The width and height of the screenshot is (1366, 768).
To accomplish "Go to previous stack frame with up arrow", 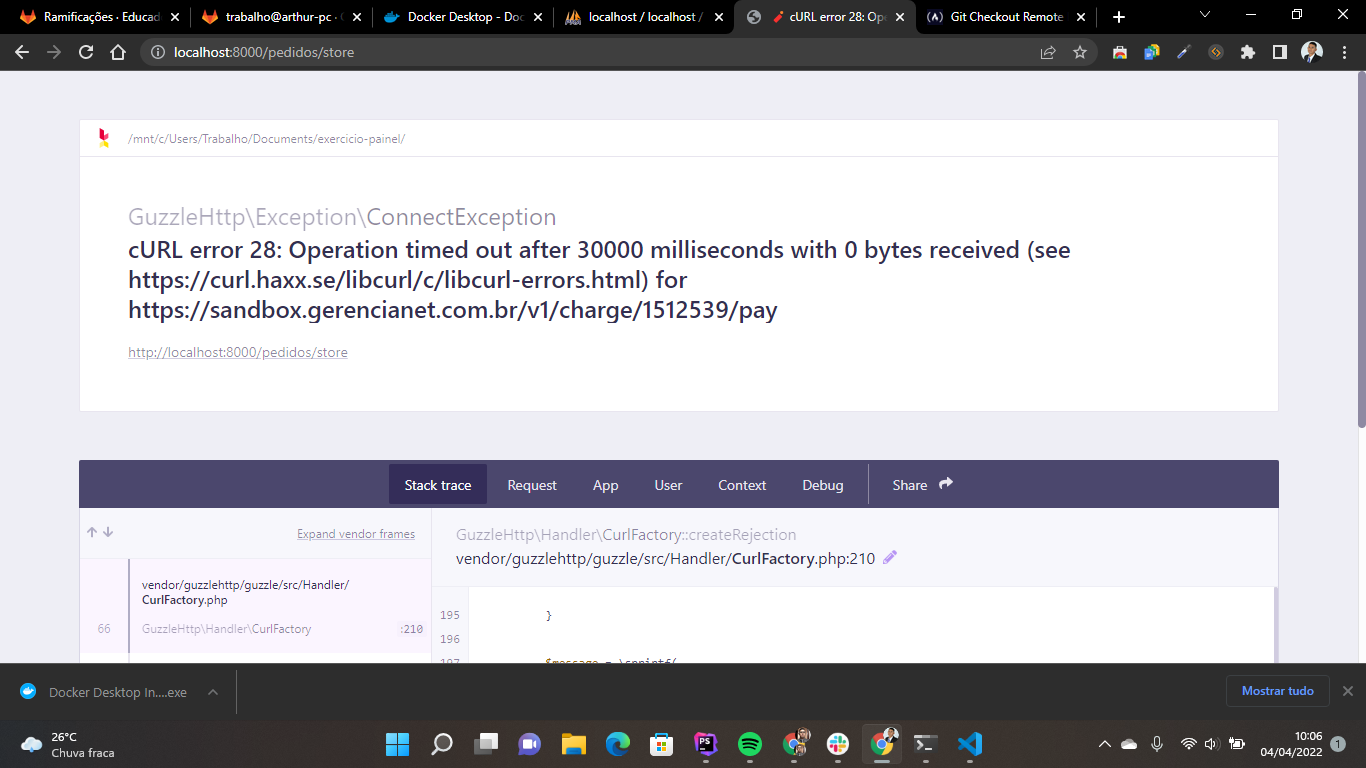I will pos(92,532).
